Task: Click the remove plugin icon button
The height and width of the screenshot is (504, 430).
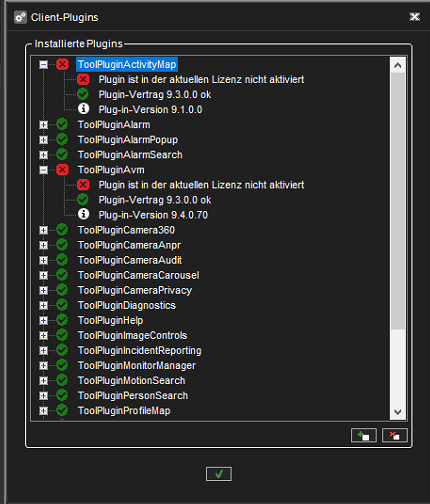Action: [395, 435]
